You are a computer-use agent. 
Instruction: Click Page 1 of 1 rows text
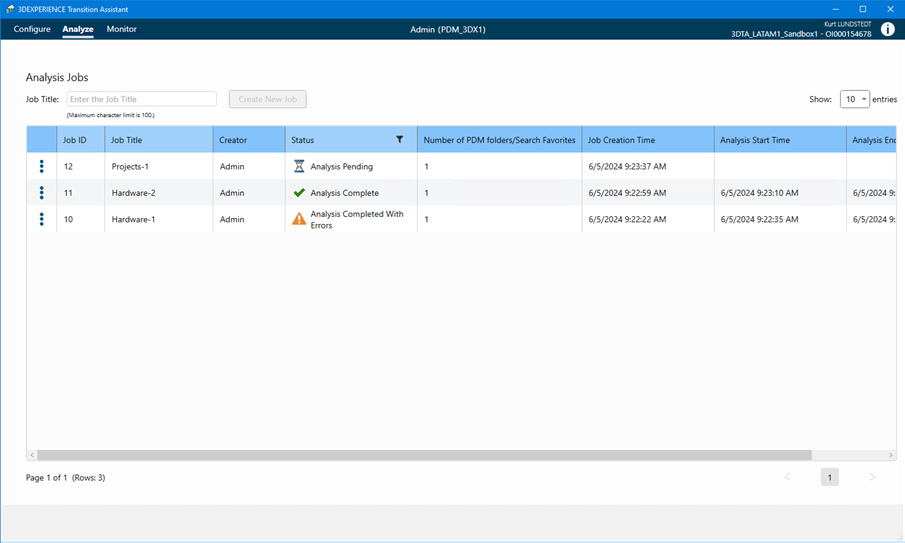[65, 478]
